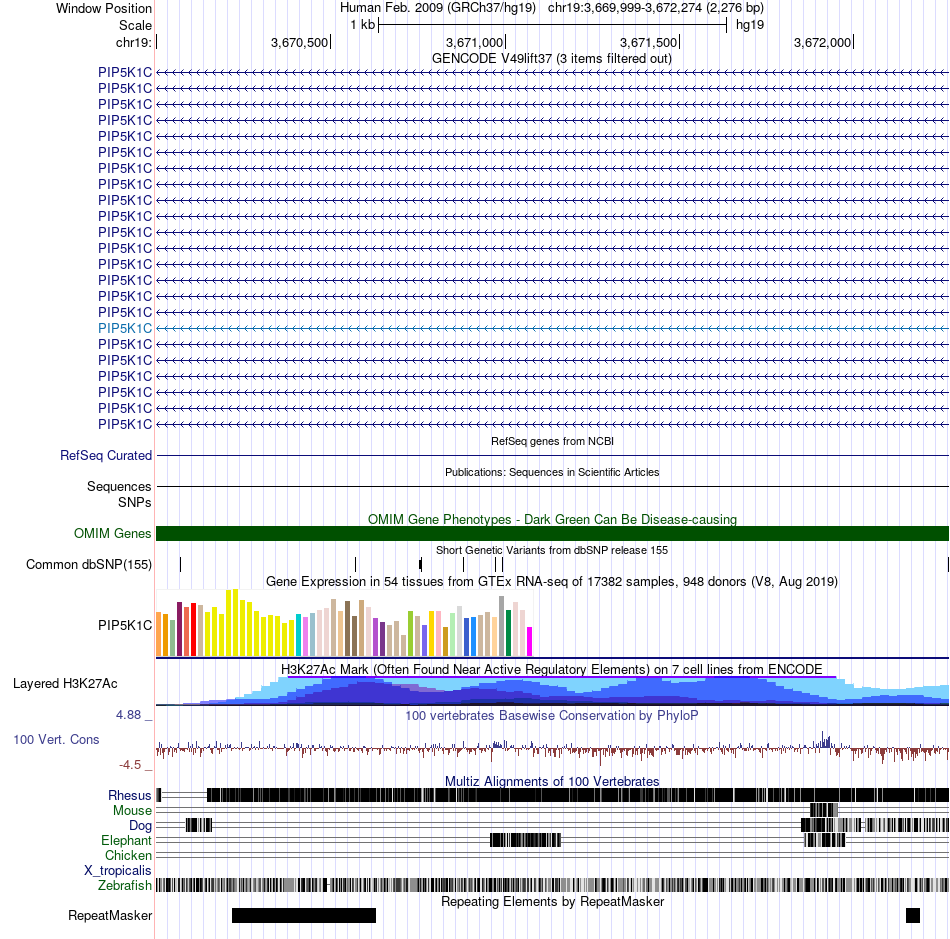Click the "hg19" label beside scale bar
This screenshot has width=950, height=939.
[x=749, y=25]
